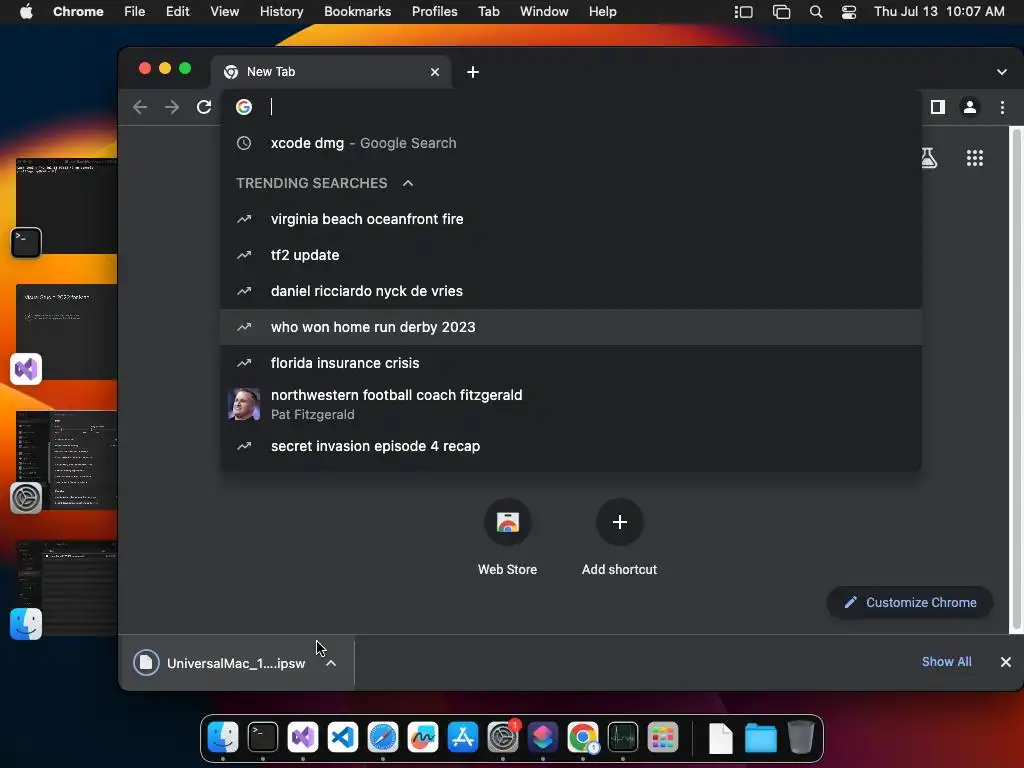Image resolution: width=1024 pixels, height=768 pixels.
Task: Open Spotlight search in menu bar
Action: click(x=816, y=12)
